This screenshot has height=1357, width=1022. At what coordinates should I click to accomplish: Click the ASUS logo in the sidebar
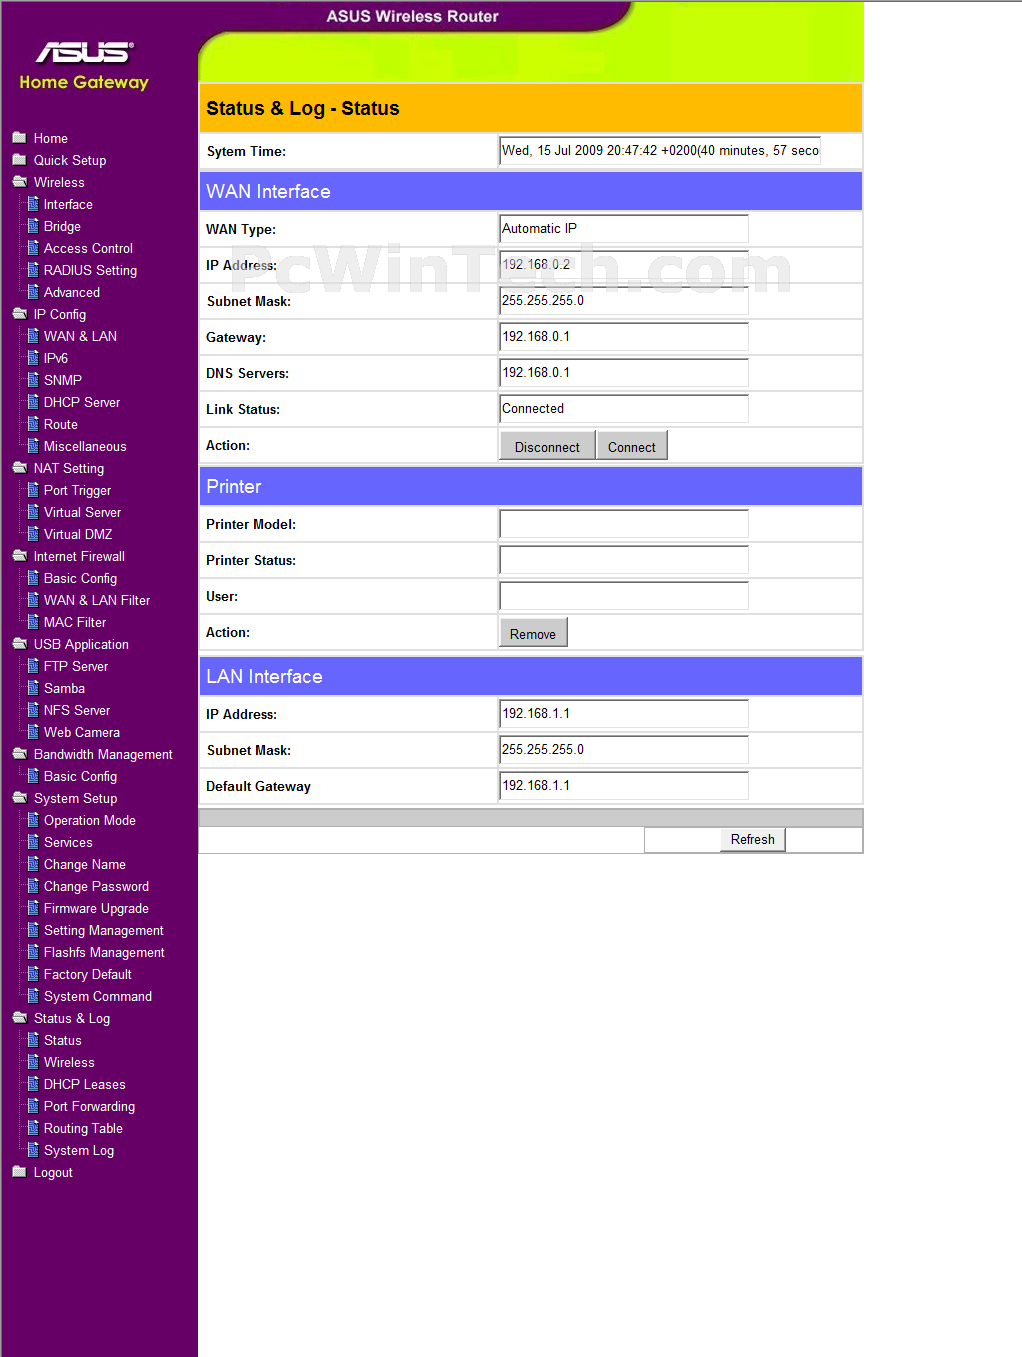coord(84,52)
